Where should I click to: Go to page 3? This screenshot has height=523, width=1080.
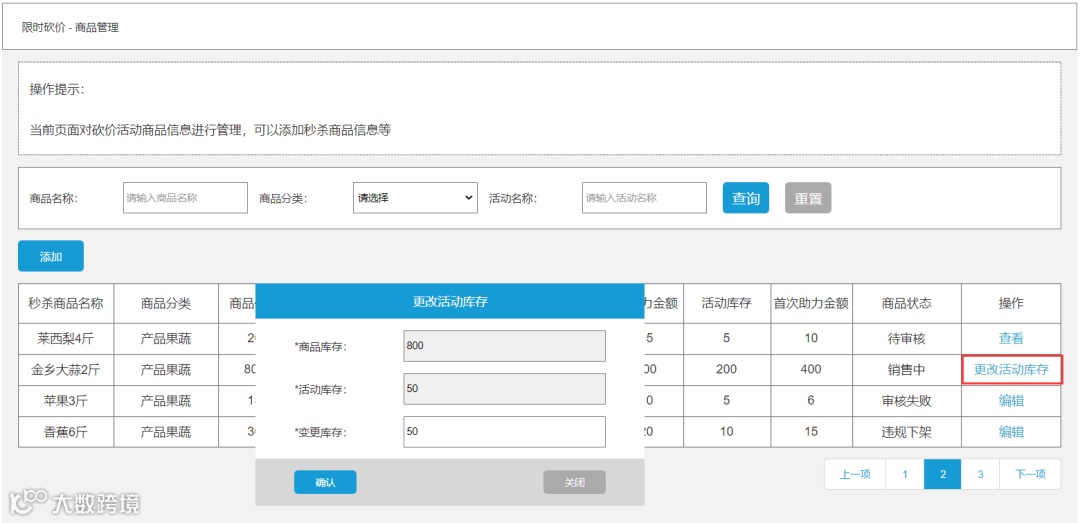[x=980, y=474]
